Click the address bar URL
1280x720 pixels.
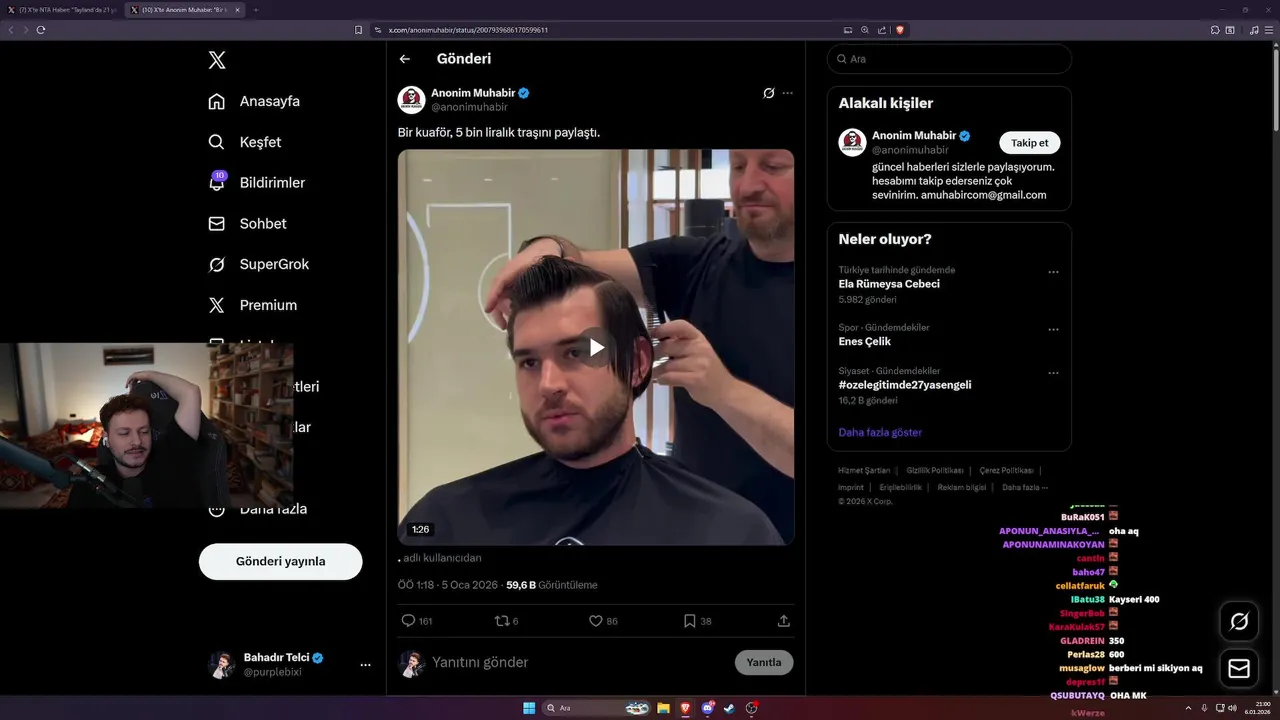[x=468, y=30]
